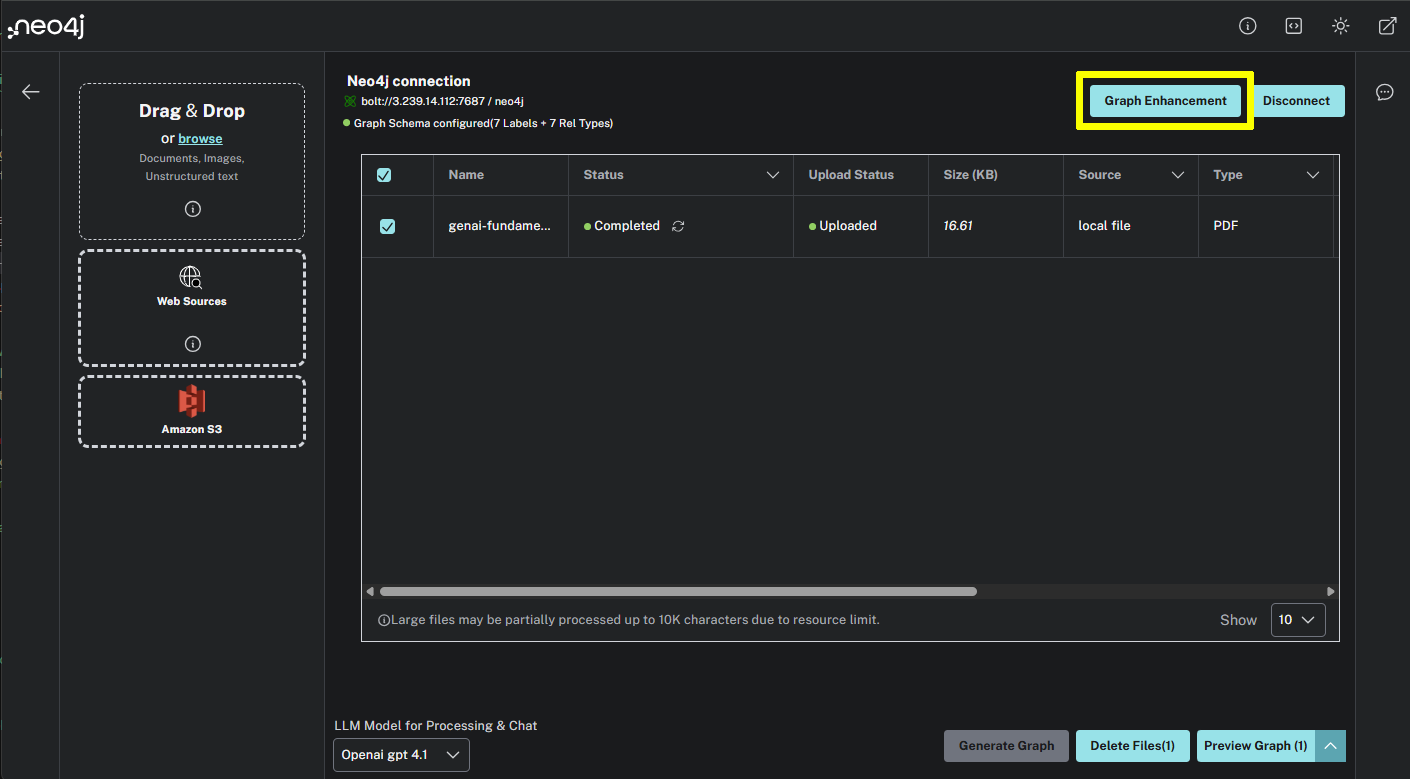Open the chat assistant bubble icon
The height and width of the screenshot is (779, 1410).
pyautogui.click(x=1384, y=91)
